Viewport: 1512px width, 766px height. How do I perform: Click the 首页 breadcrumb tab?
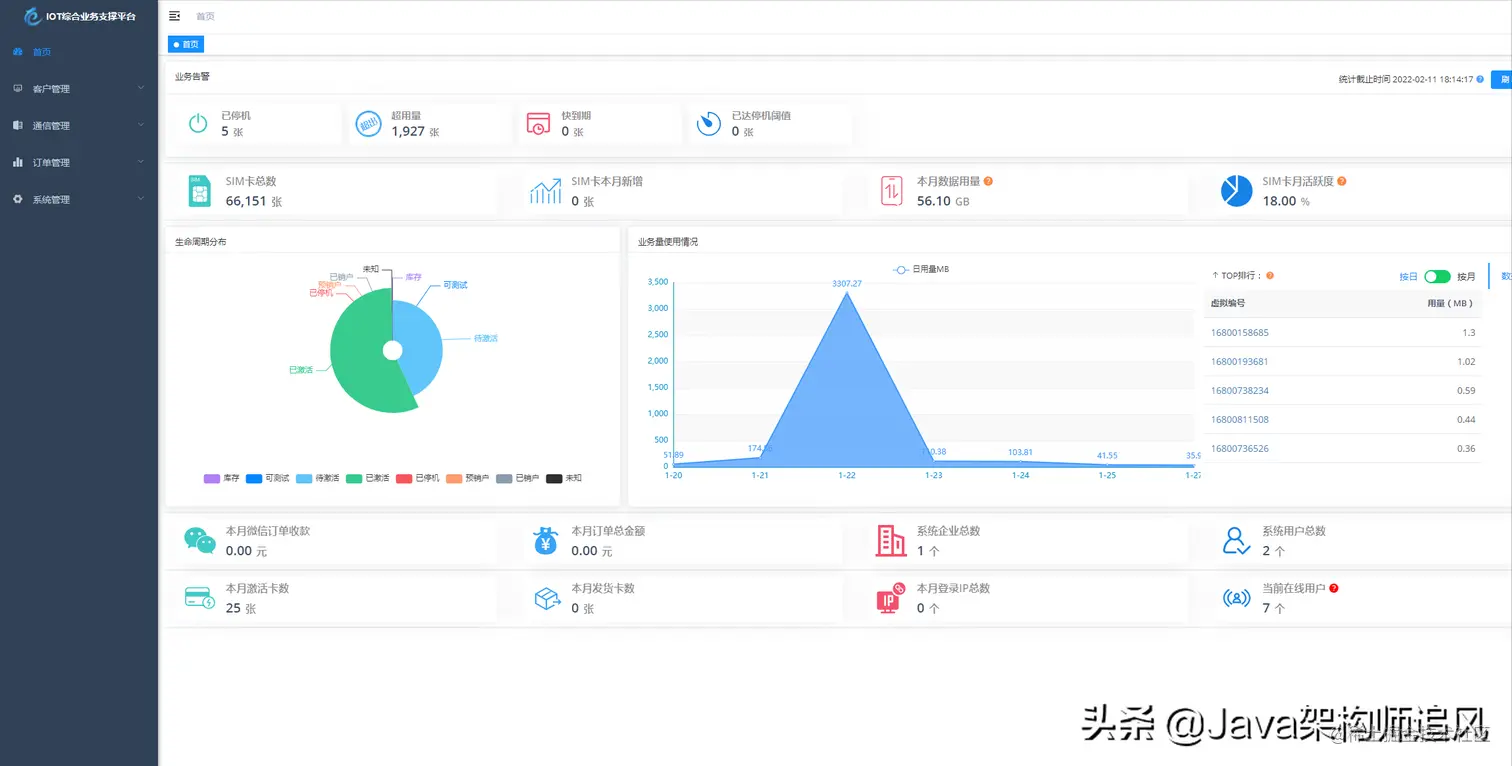click(x=185, y=44)
